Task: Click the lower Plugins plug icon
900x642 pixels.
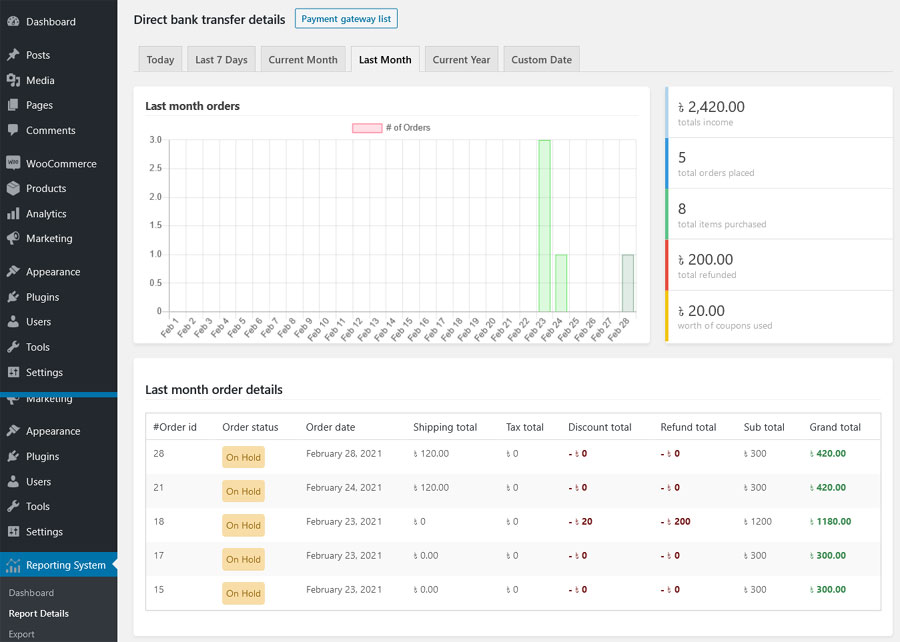Action: [13, 456]
